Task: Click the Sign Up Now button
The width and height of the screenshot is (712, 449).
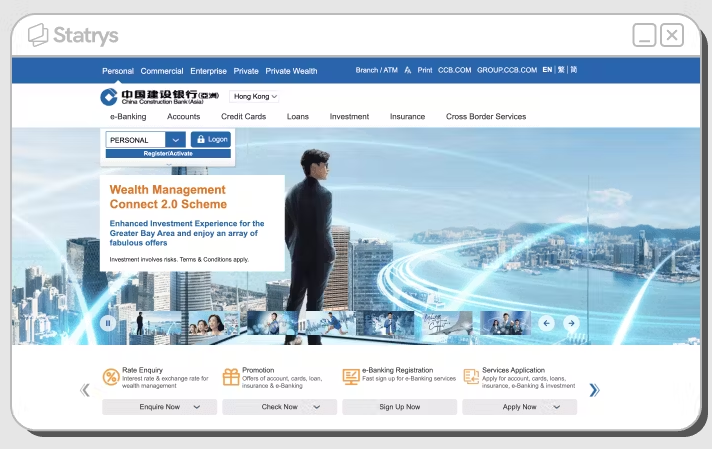Action: pos(399,407)
